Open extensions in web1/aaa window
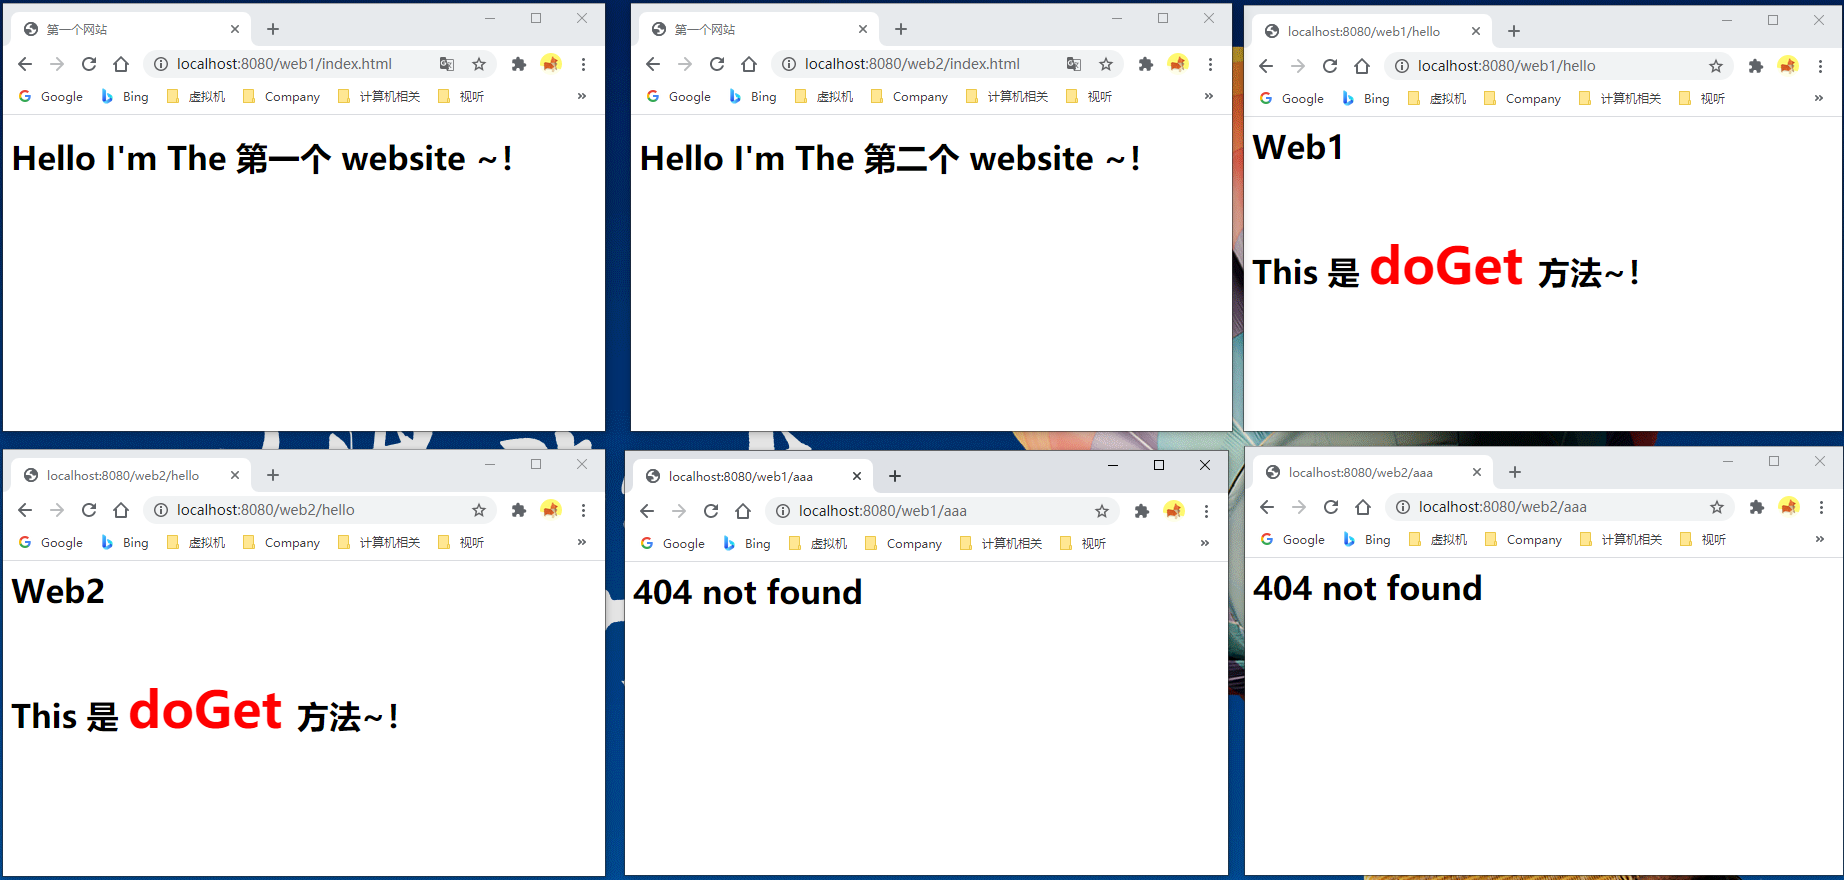Image resolution: width=1844 pixels, height=880 pixels. coord(1141,511)
